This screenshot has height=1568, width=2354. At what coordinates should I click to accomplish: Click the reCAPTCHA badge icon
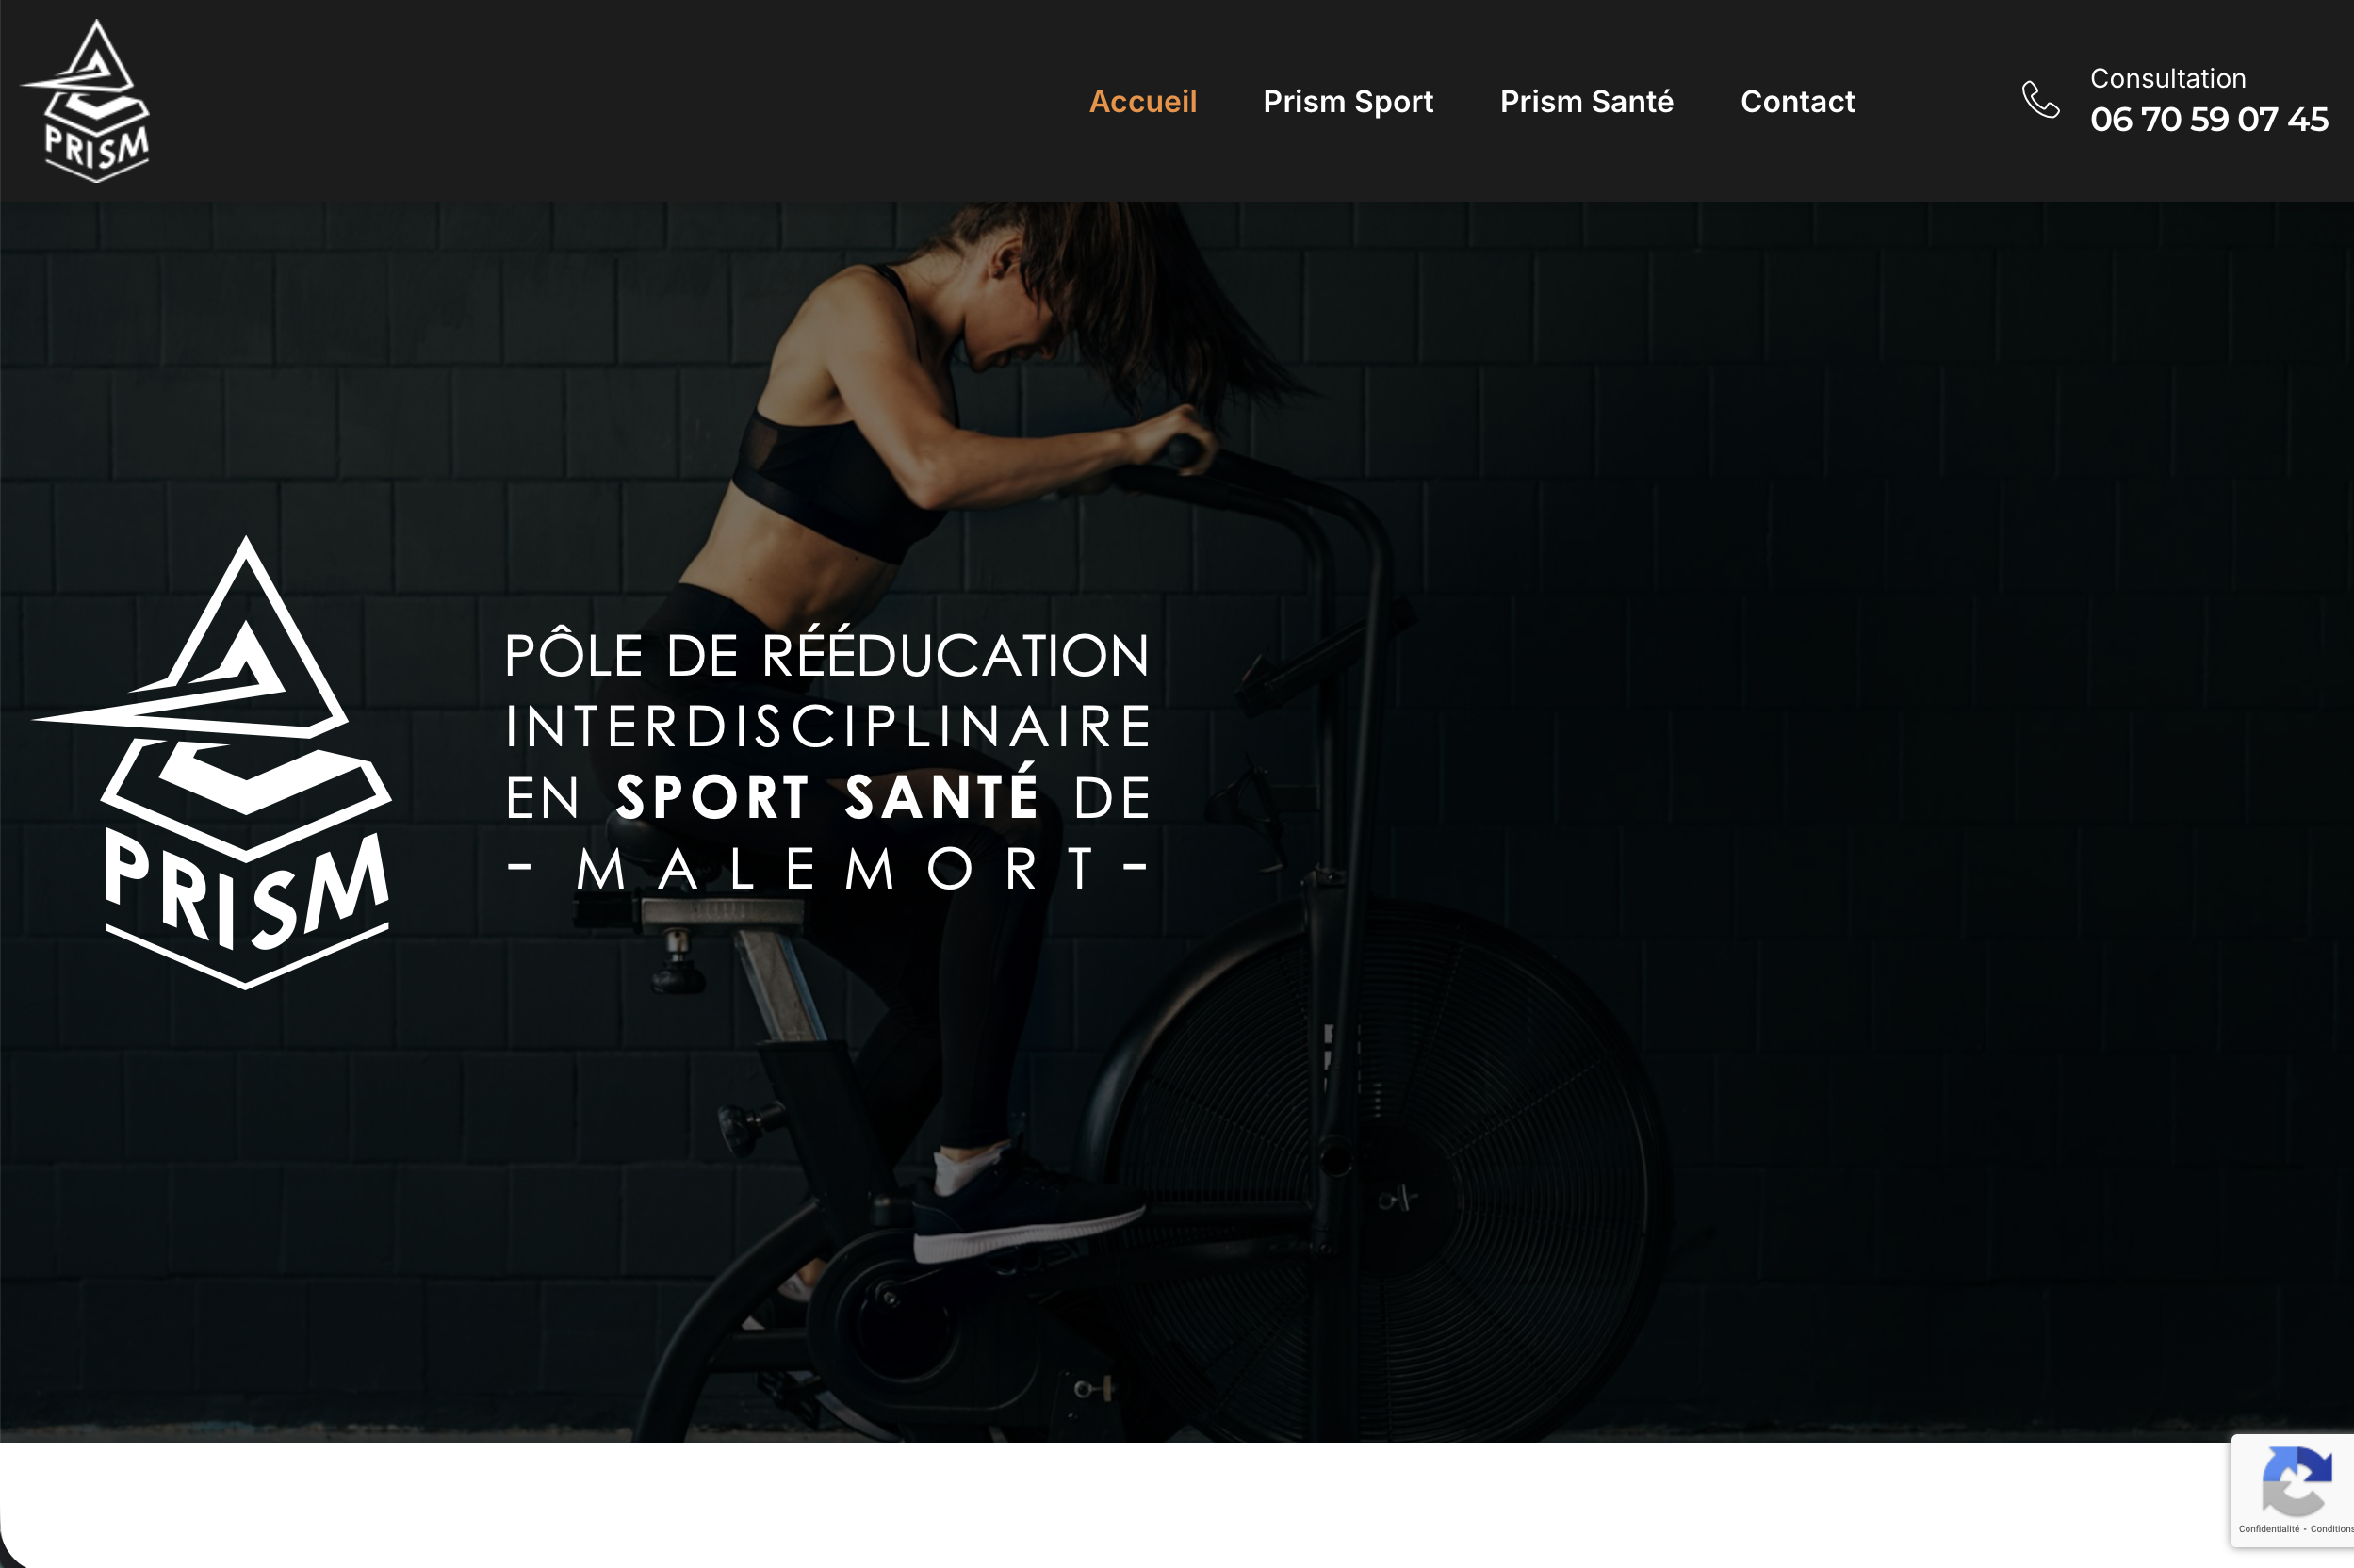coord(2296,1482)
